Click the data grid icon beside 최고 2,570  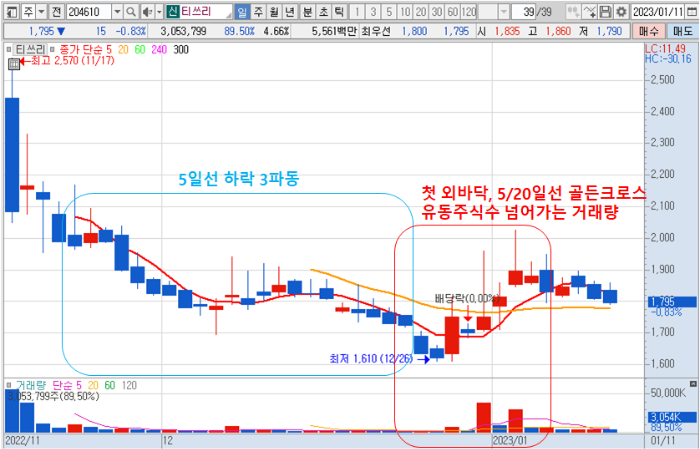(x=14, y=64)
